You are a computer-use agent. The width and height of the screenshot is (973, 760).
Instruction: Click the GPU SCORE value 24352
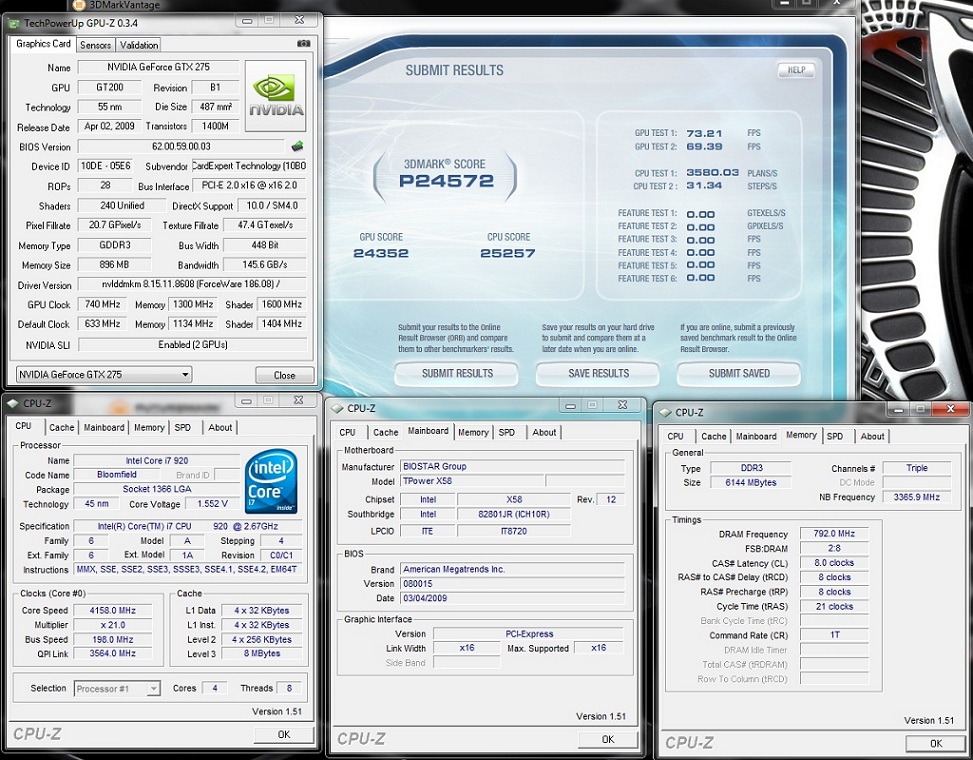click(381, 253)
